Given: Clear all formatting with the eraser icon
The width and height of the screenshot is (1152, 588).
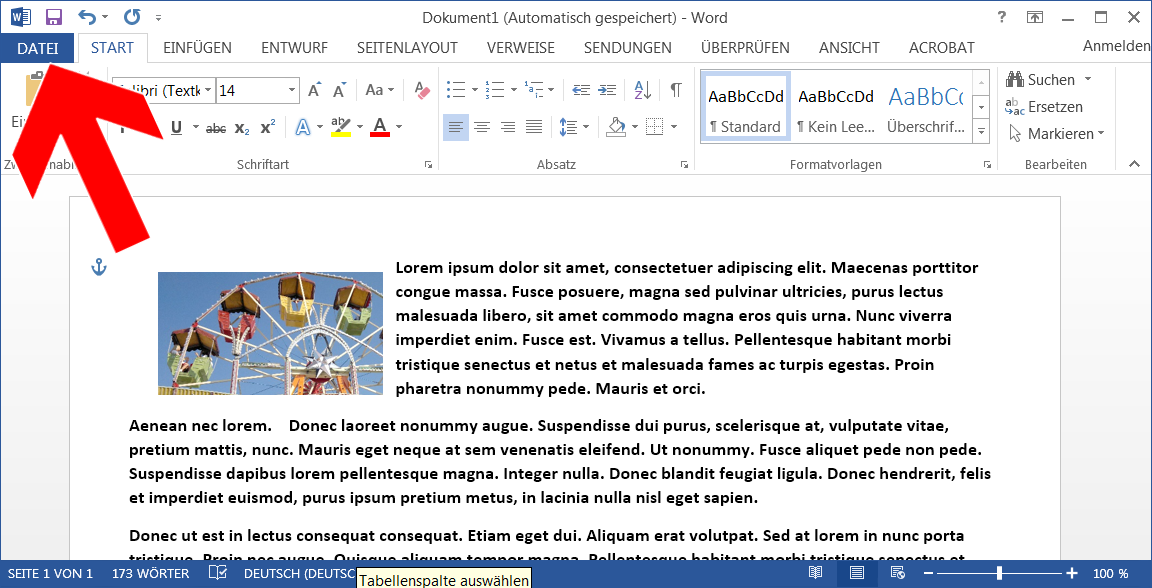Looking at the screenshot, I should (x=422, y=90).
